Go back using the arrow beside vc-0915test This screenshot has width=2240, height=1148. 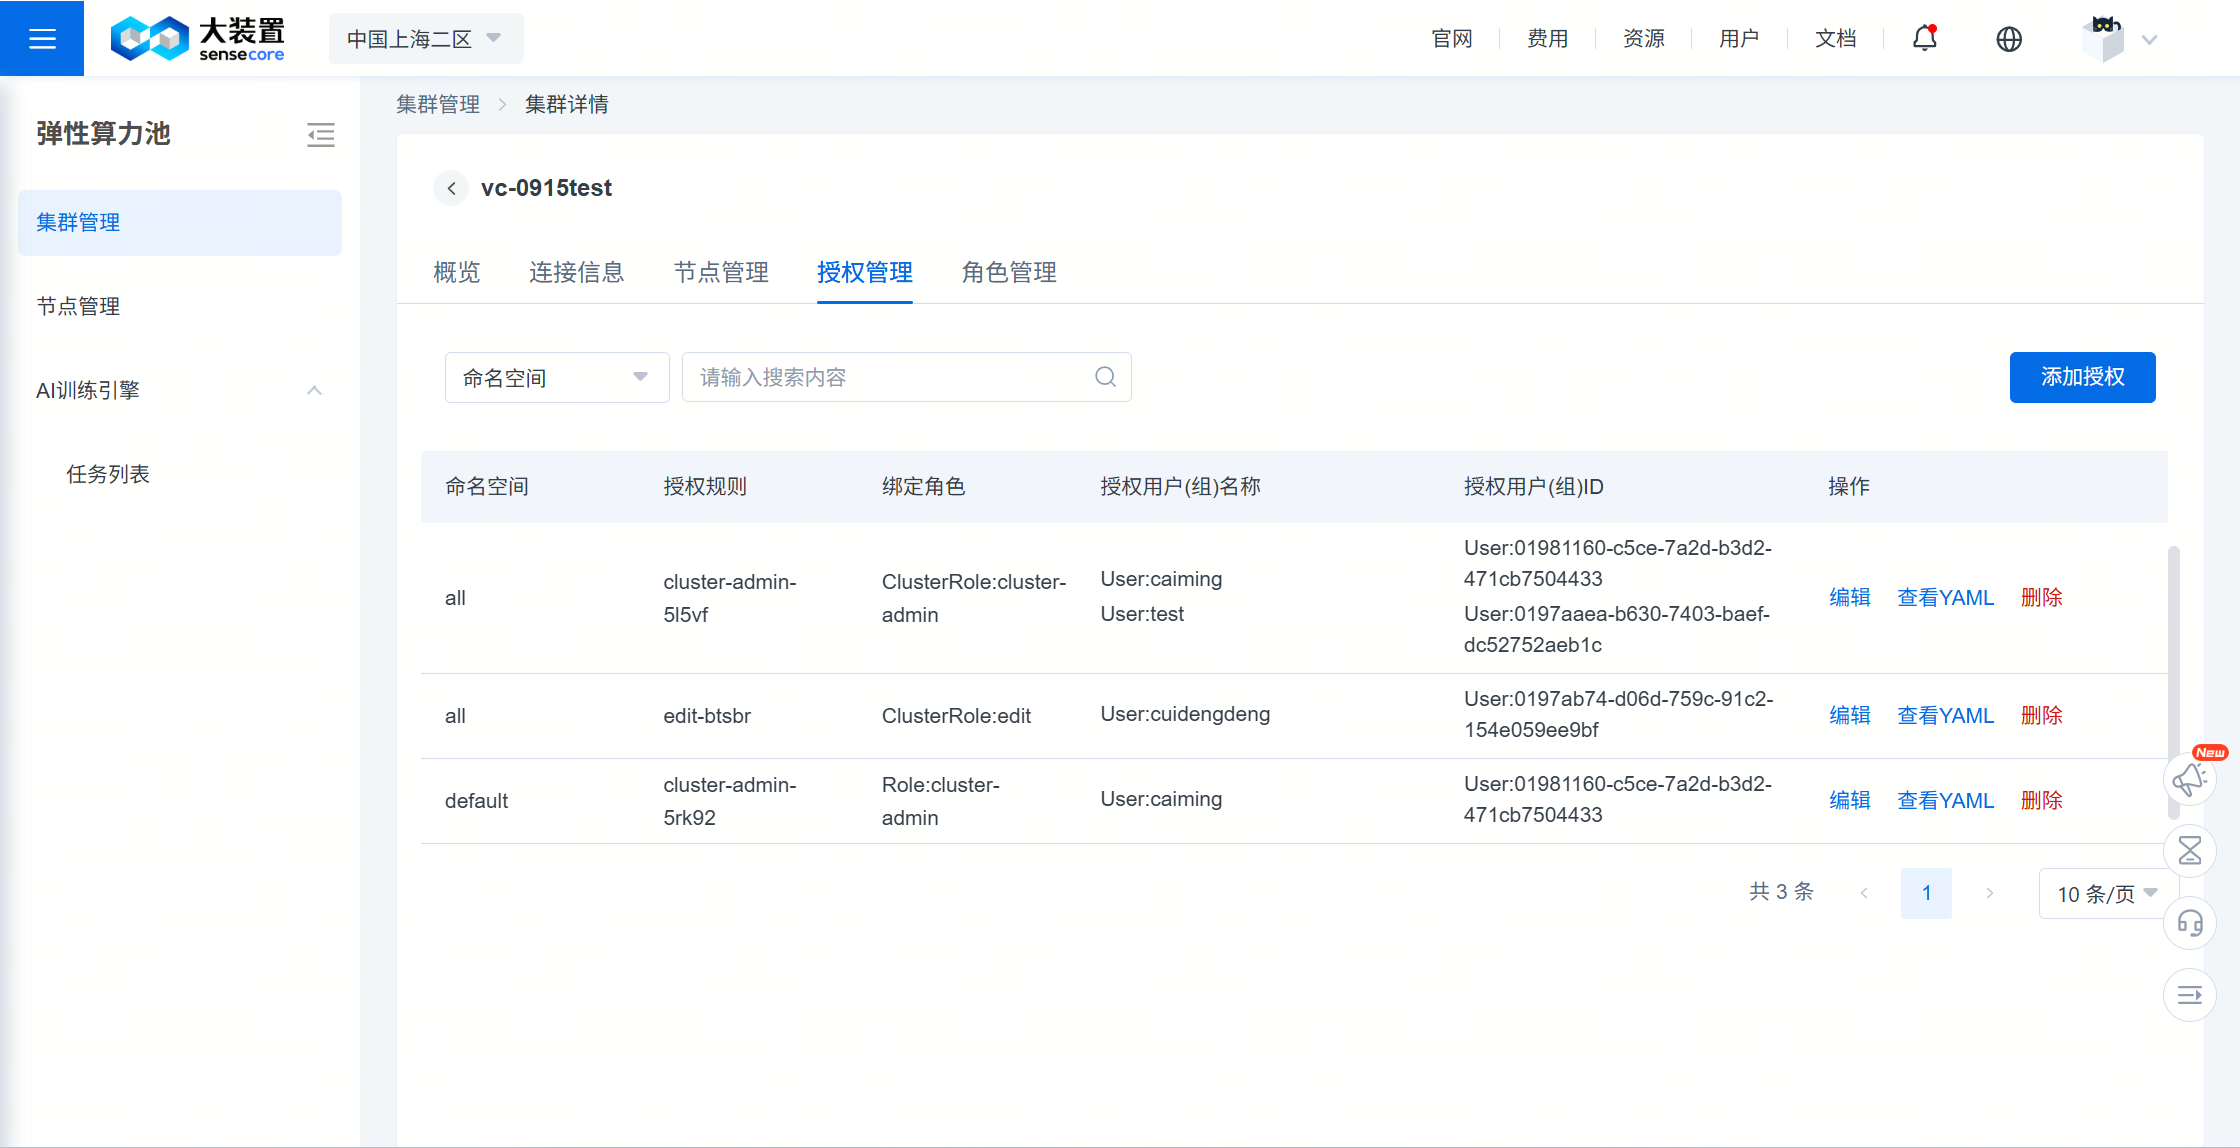pos(451,188)
